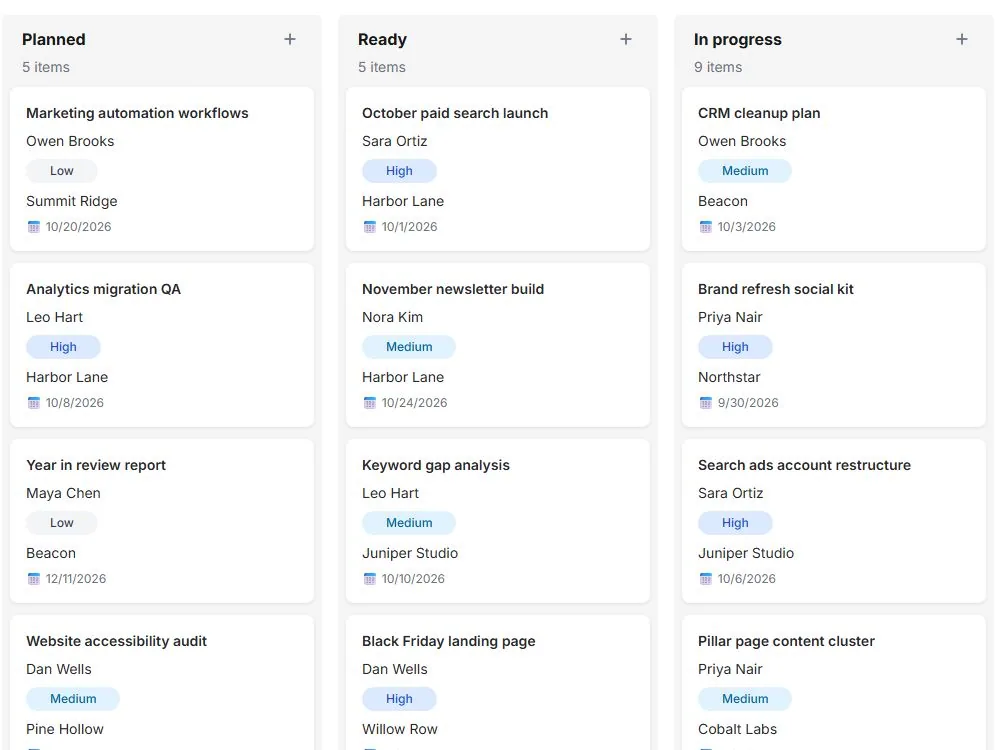Click 9 items count under In progress
This screenshot has width=1000, height=750.
pos(718,67)
